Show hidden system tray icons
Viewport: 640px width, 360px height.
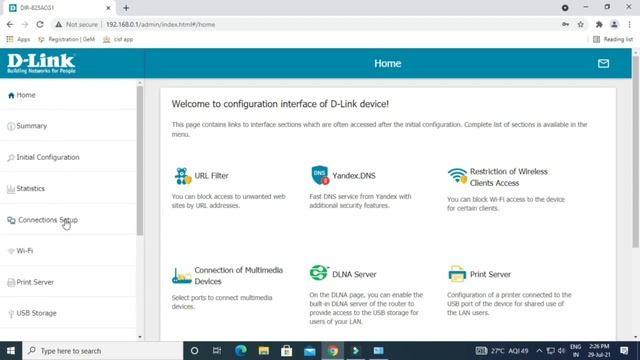click(x=539, y=351)
